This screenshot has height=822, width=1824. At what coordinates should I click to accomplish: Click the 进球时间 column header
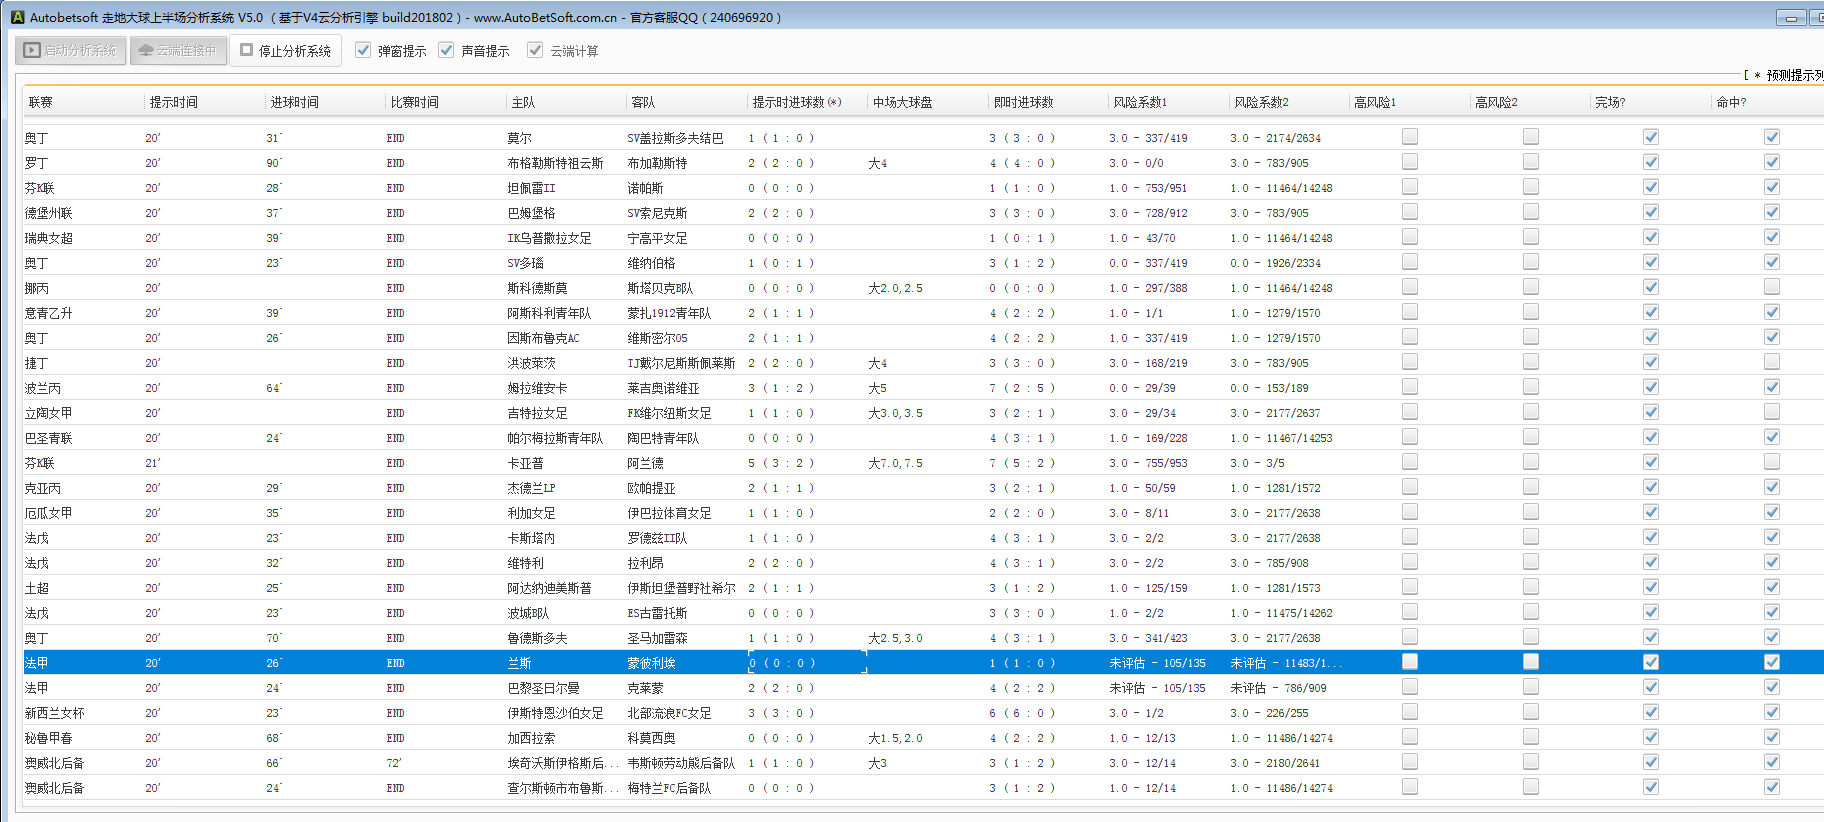[x=295, y=102]
